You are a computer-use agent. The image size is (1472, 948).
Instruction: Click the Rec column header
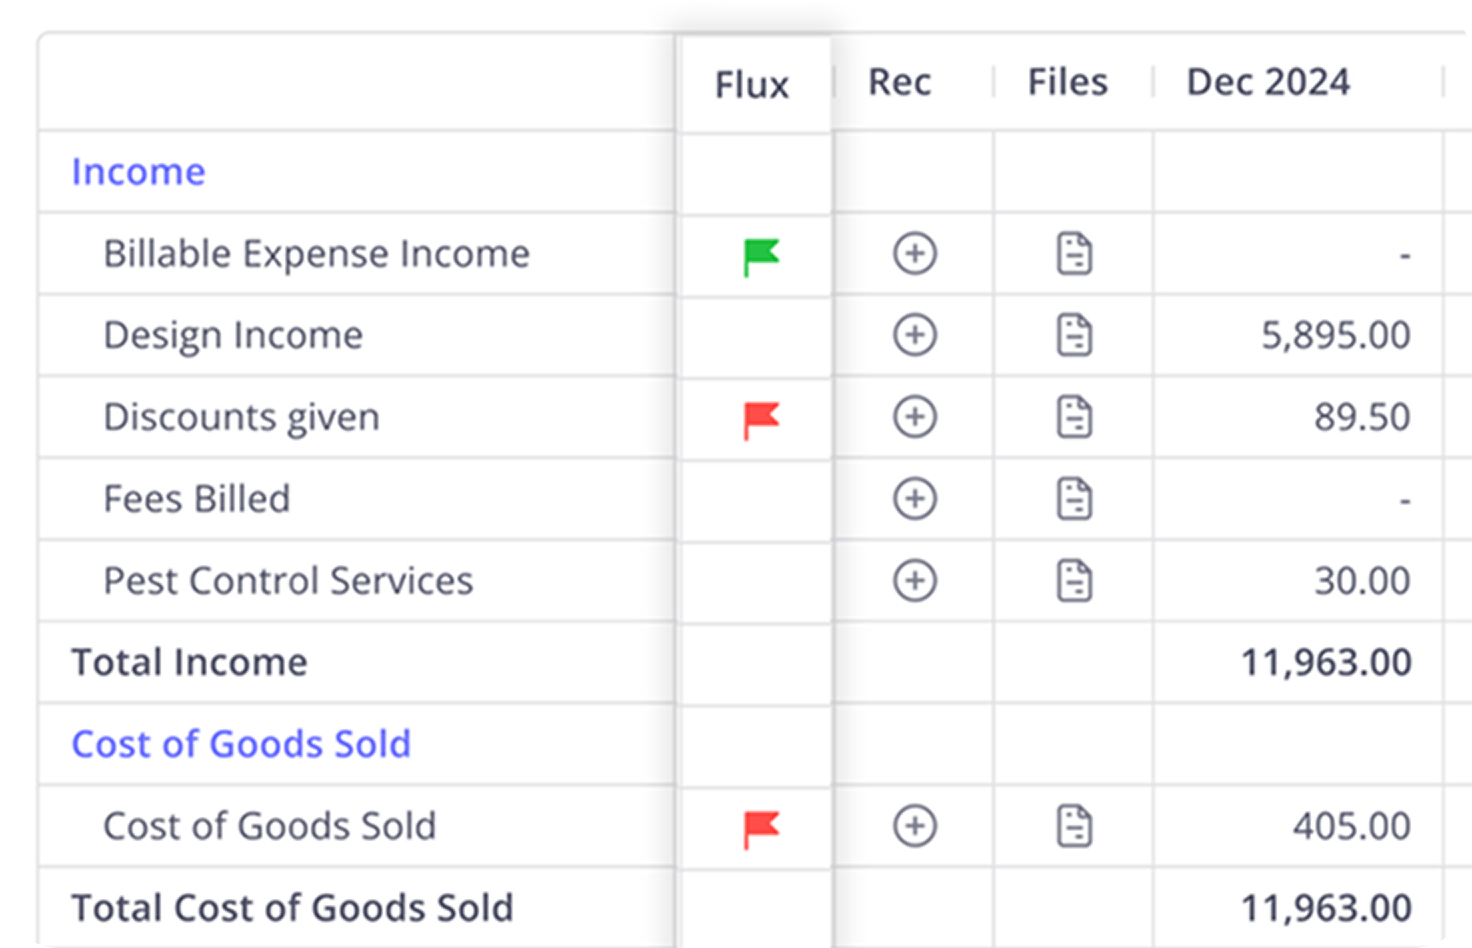[x=899, y=82]
